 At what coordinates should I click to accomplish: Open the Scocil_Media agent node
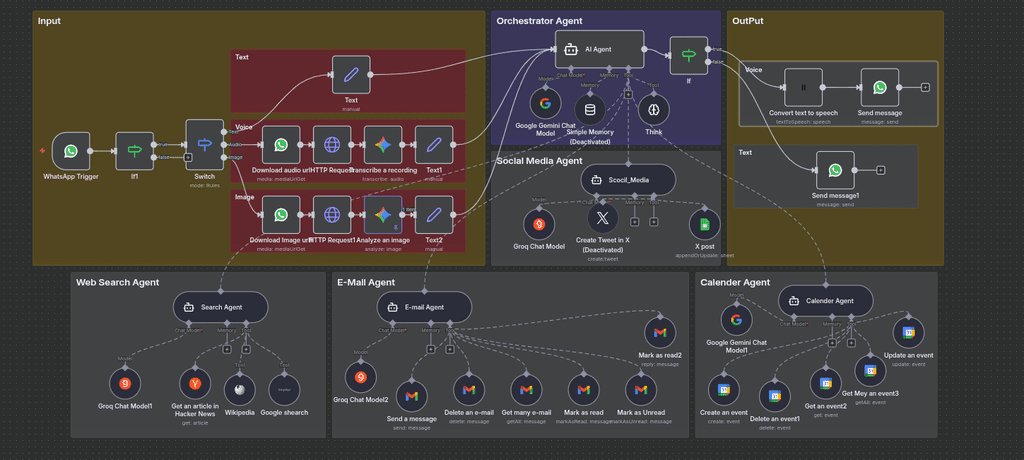(x=627, y=180)
